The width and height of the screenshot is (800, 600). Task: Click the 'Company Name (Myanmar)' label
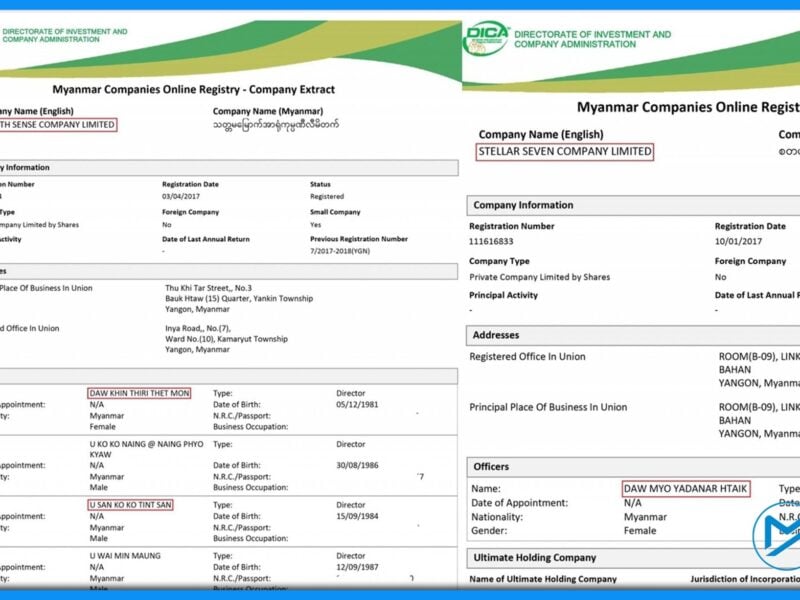(268, 111)
